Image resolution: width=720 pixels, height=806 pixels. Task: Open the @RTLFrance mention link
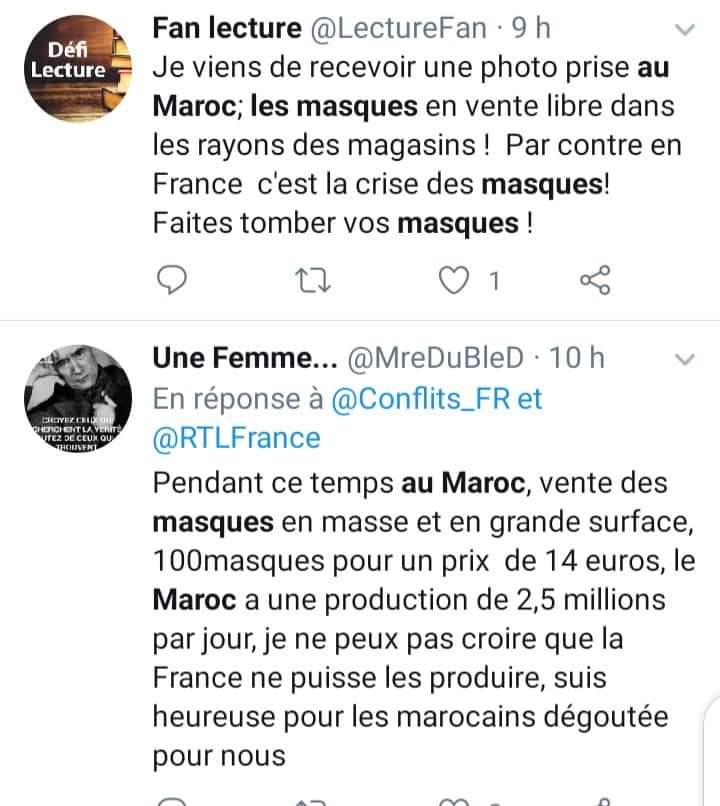click(237, 438)
